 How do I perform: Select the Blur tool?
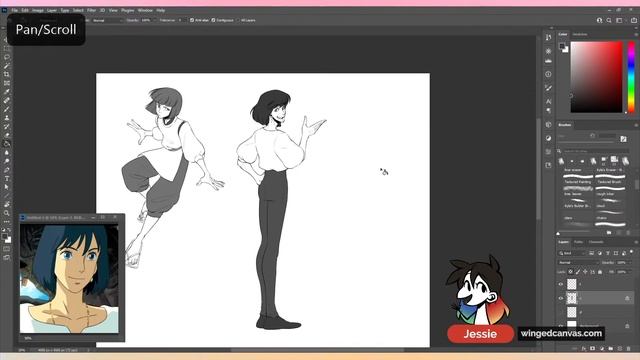tap(7, 152)
